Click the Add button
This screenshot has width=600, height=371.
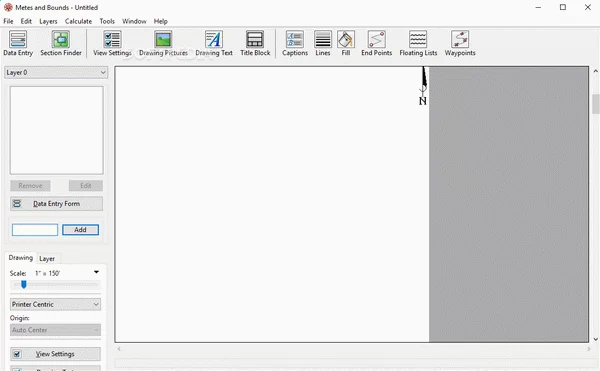tap(80, 230)
